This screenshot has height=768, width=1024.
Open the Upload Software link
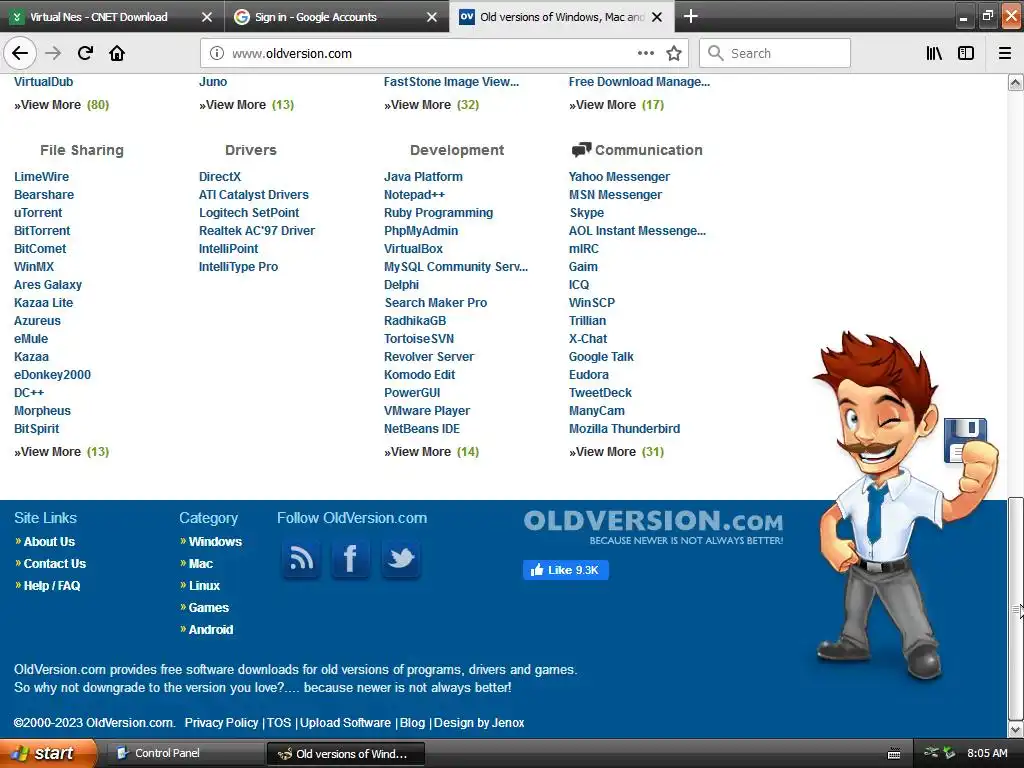pos(345,723)
